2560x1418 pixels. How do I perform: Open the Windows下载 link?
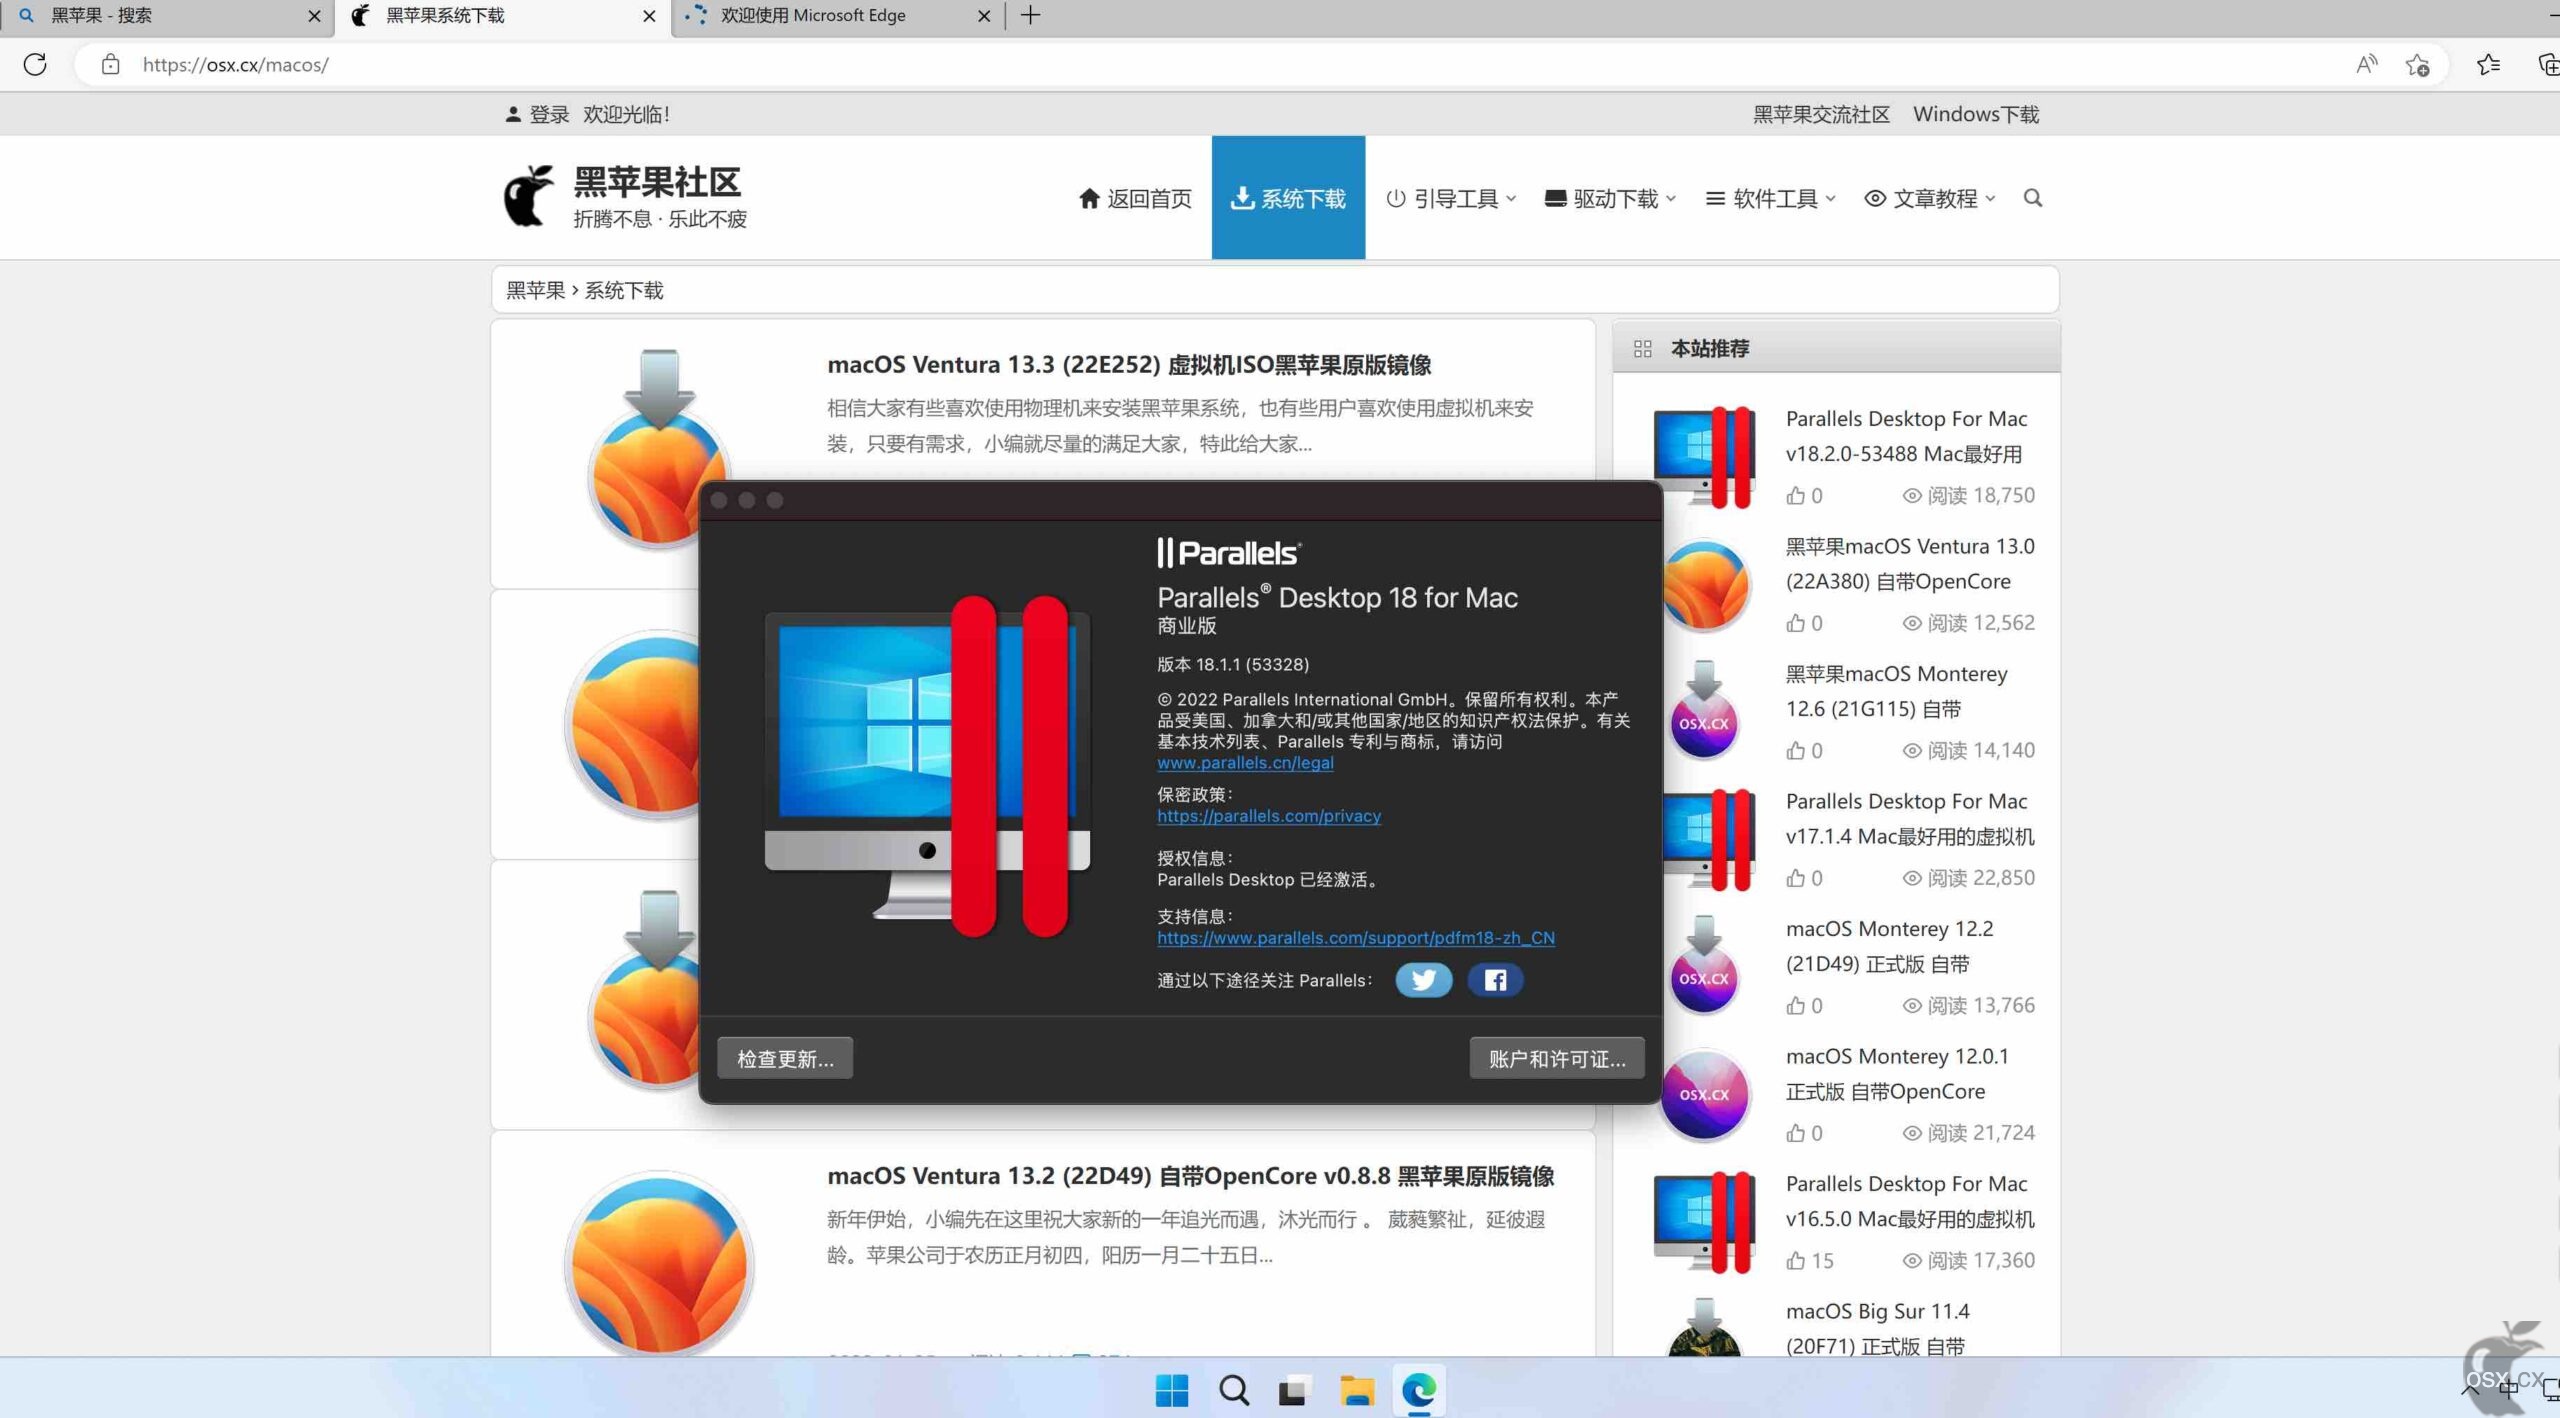click(1976, 114)
